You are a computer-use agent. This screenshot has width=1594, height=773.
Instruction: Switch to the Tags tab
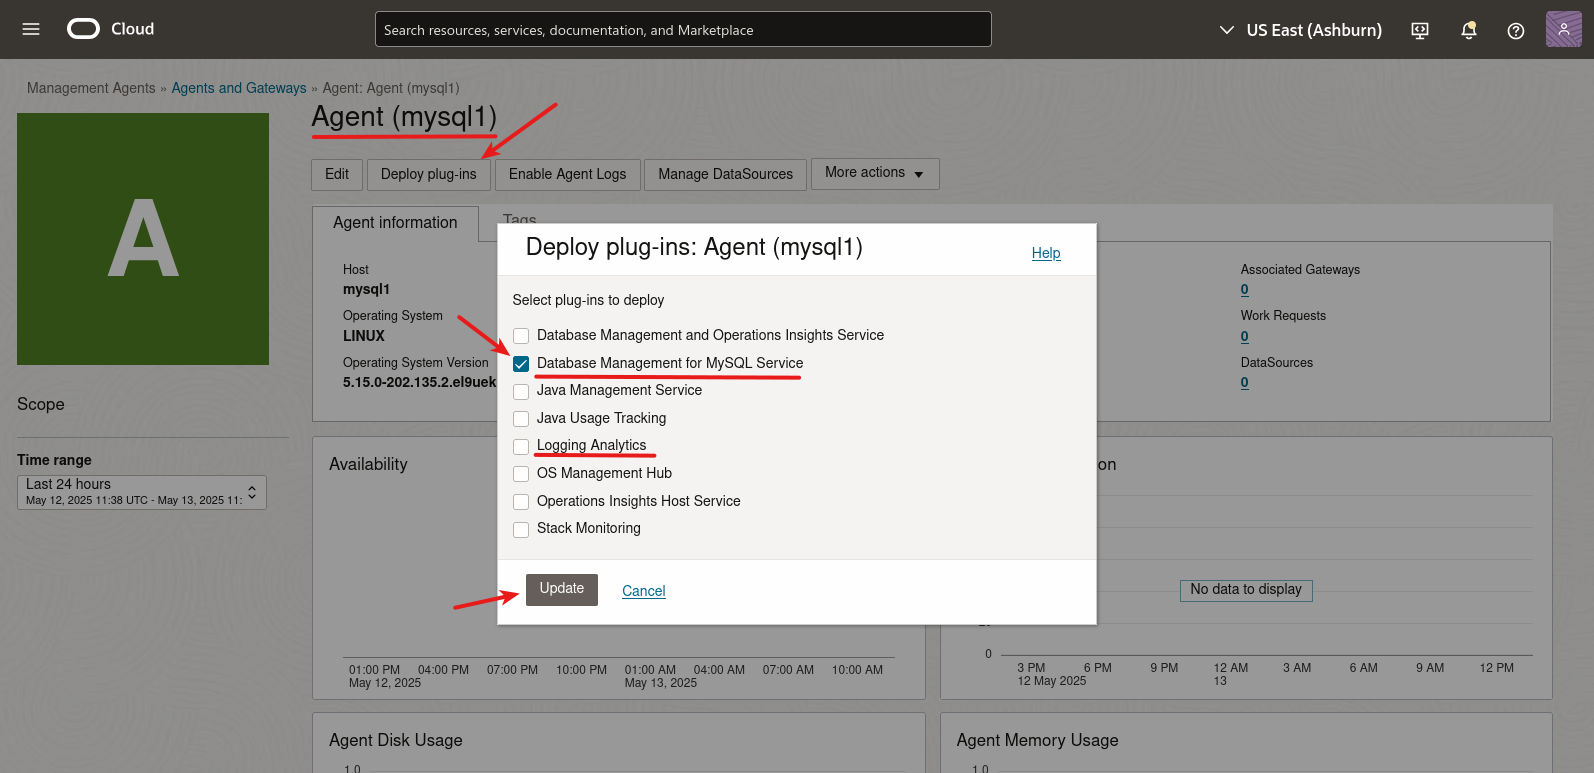click(519, 218)
